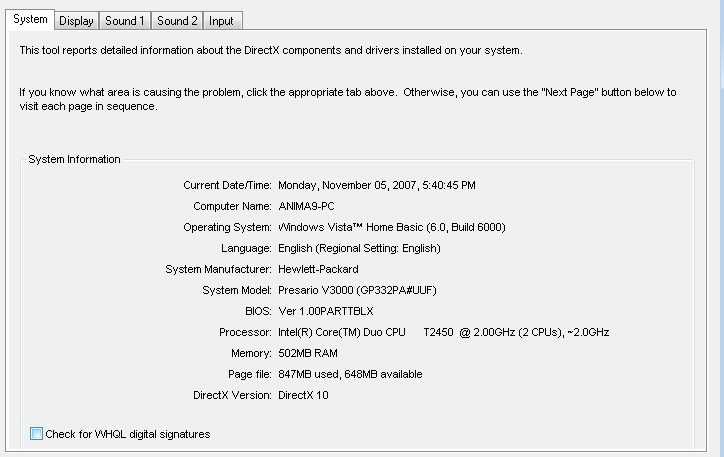Click the DirectX 10 version value

(x=303, y=395)
